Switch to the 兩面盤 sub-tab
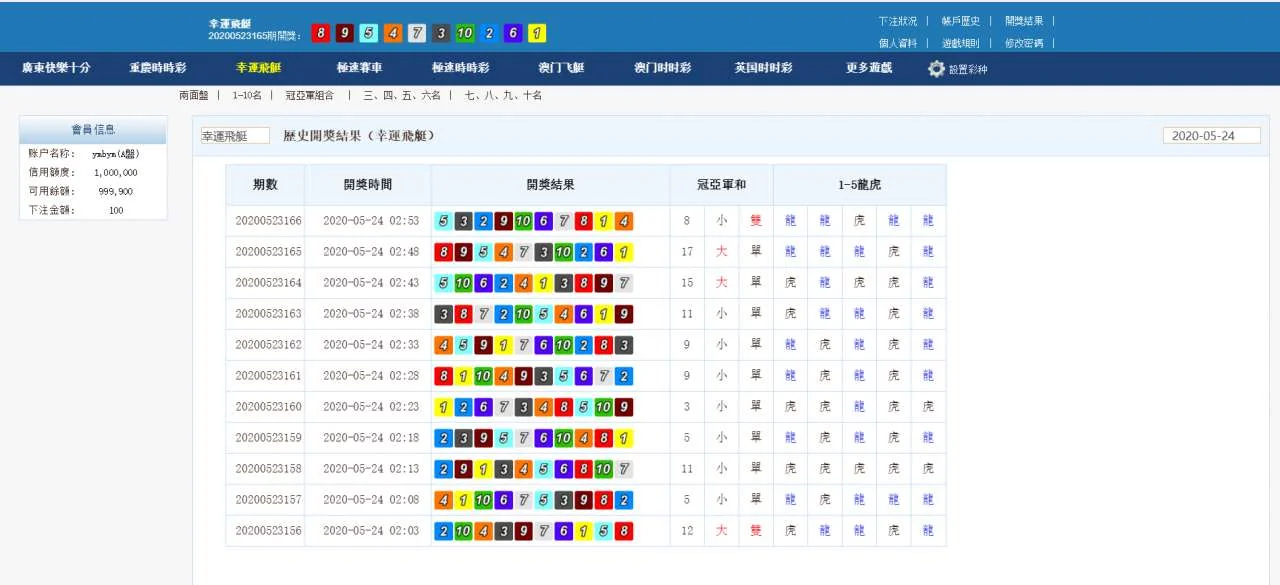This screenshot has width=1280, height=585. coord(194,96)
